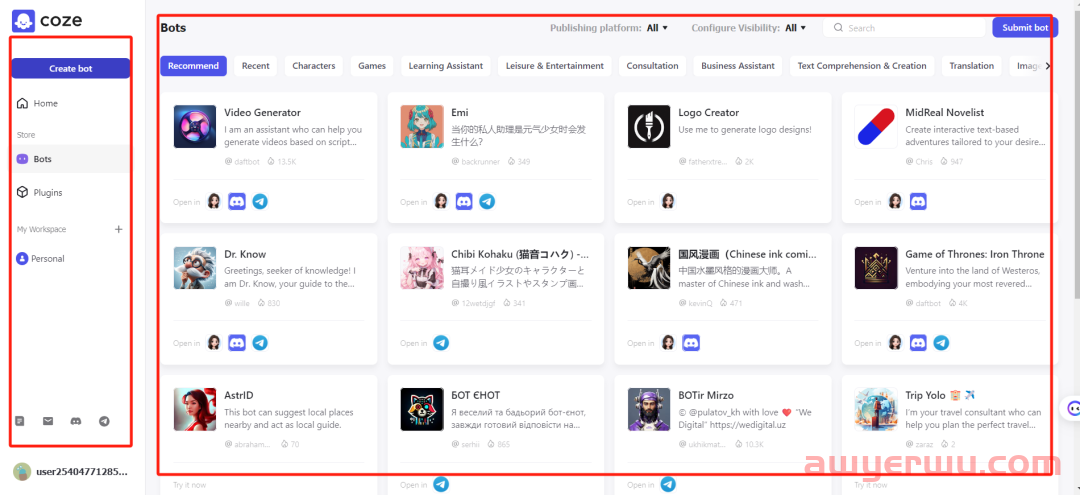Click the Create bot button
This screenshot has height=495, width=1080.
(x=70, y=68)
